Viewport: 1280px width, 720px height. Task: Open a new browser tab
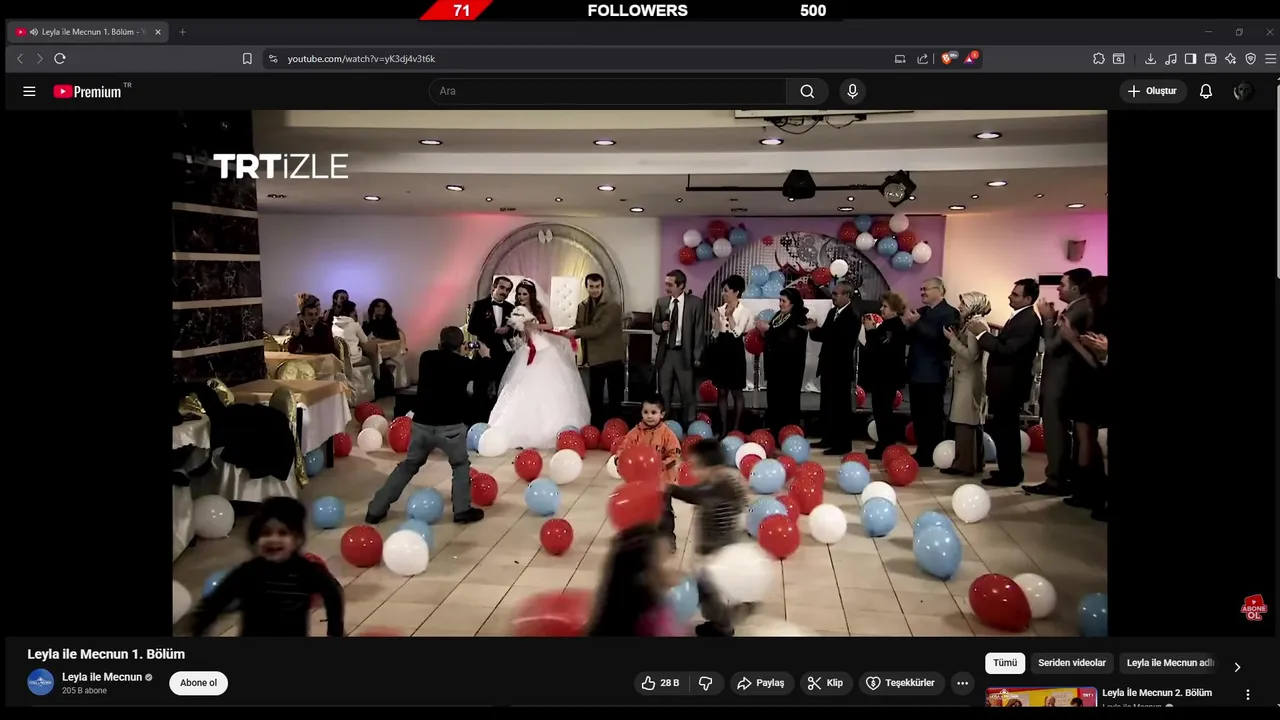click(x=182, y=32)
